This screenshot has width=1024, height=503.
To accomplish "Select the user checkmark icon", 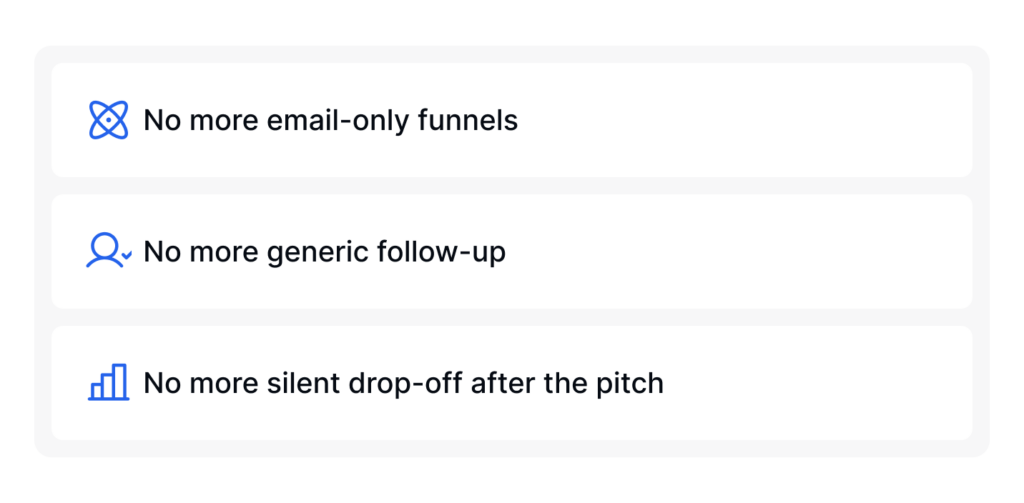I will pos(109,251).
